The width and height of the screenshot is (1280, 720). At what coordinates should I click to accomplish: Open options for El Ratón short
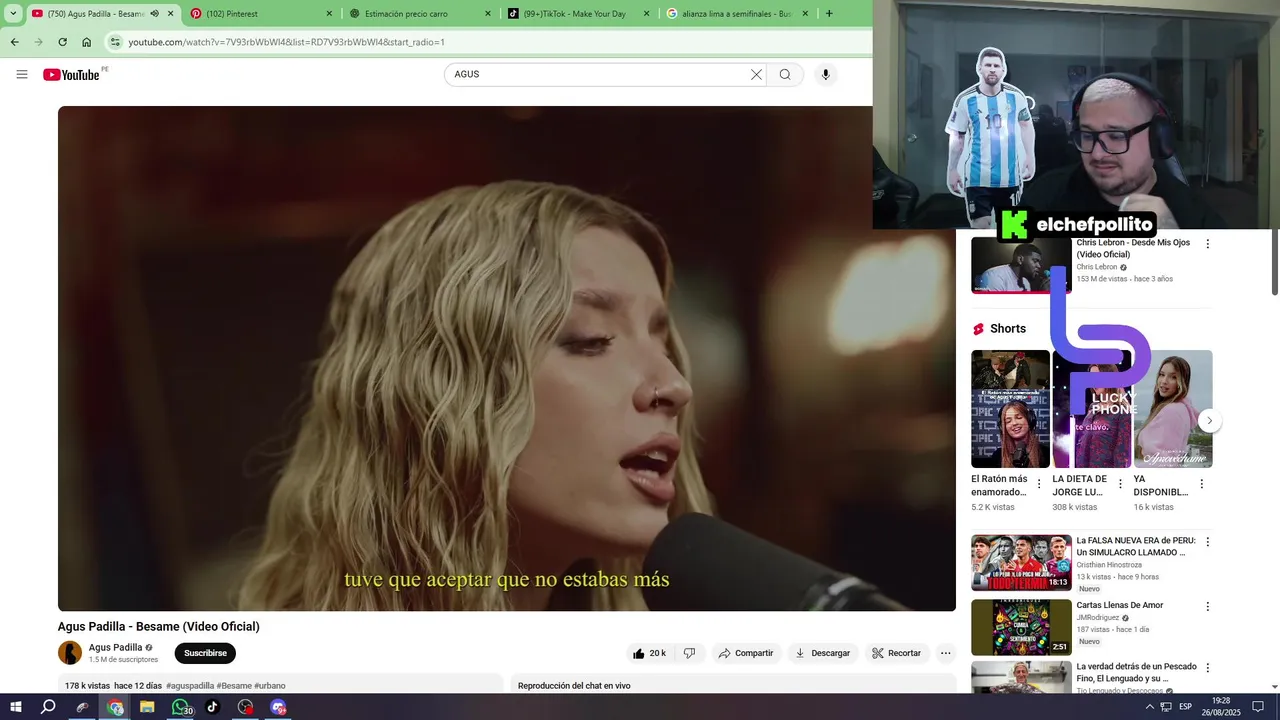pyautogui.click(x=1038, y=484)
